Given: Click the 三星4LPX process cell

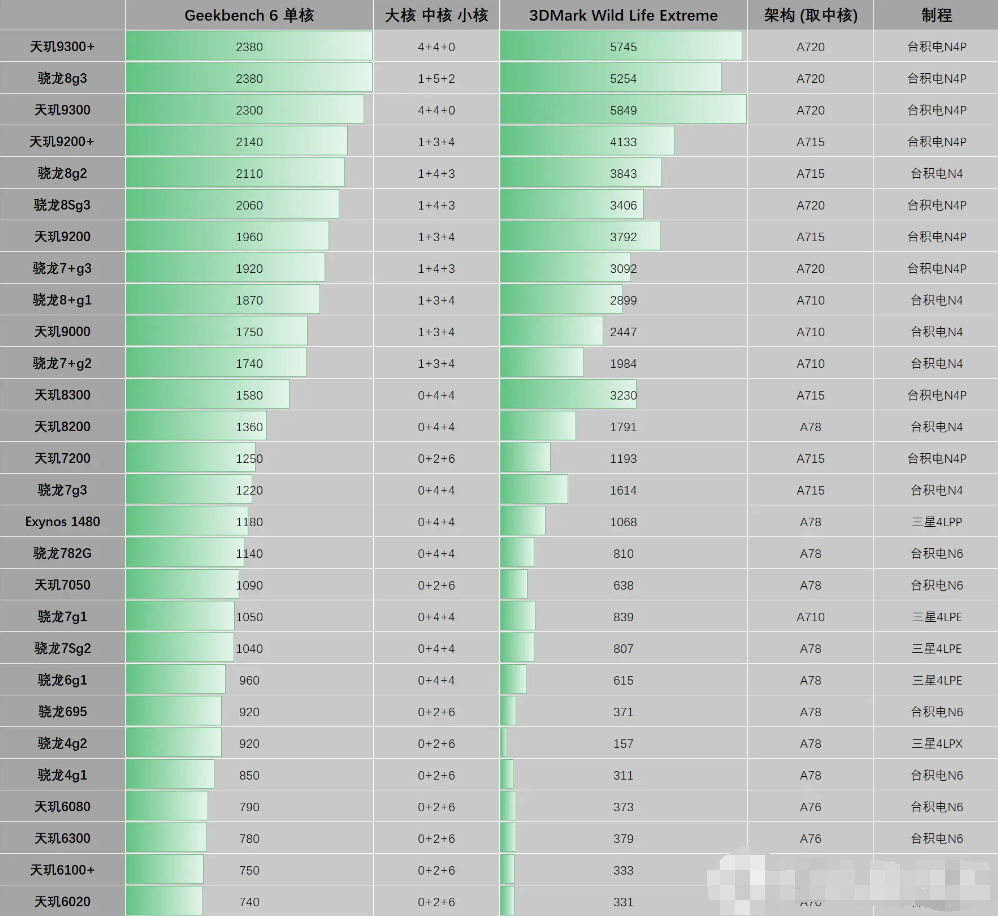Looking at the screenshot, I should click(936, 743).
